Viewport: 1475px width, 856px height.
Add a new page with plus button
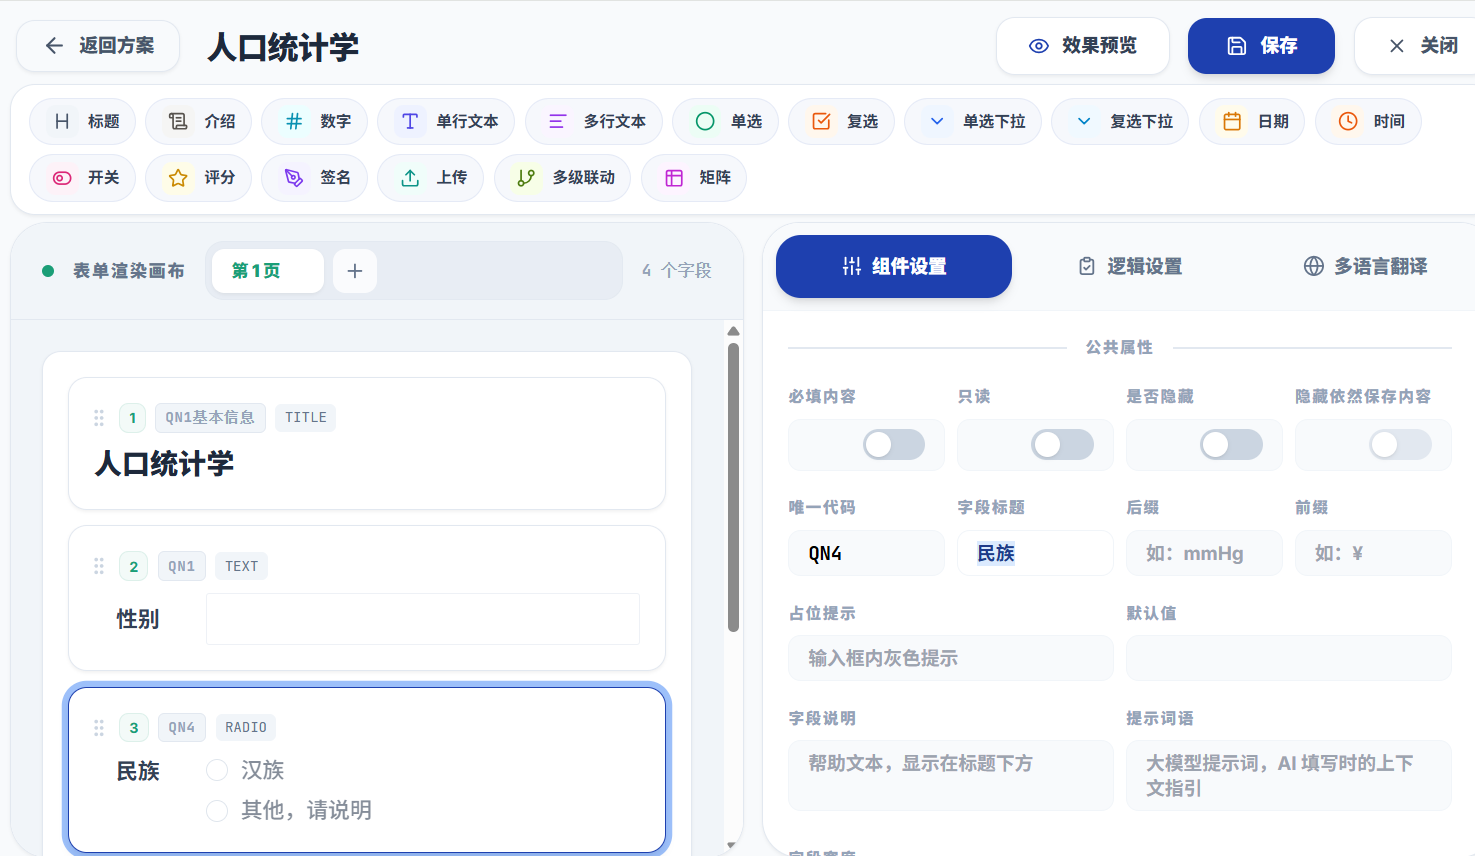[x=355, y=271]
